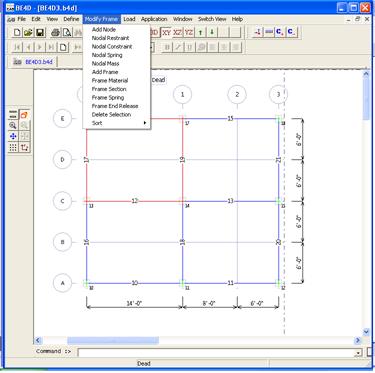Click in the Command input field
The width and height of the screenshot is (375, 373).
pos(217,353)
